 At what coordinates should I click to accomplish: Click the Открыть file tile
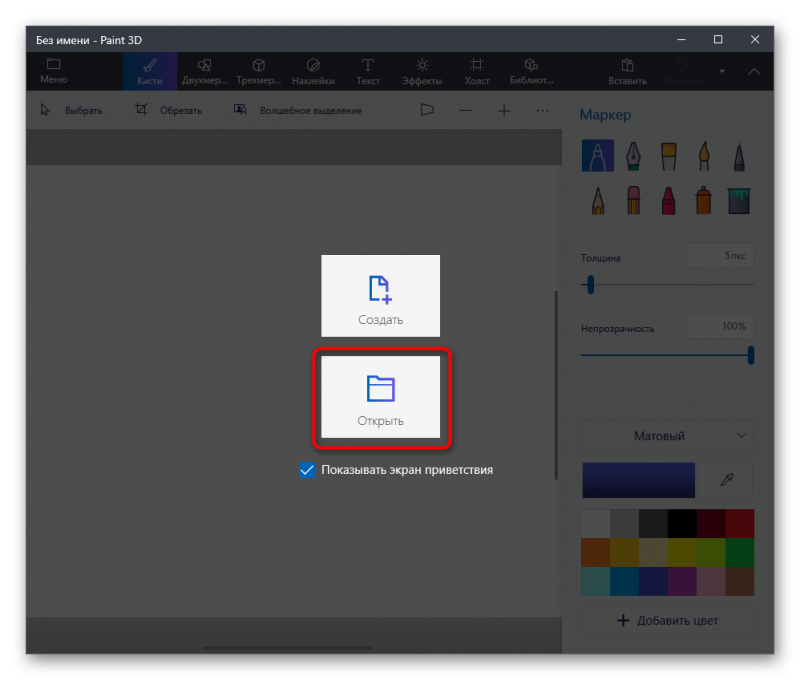pyautogui.click(x=381, y=397)
